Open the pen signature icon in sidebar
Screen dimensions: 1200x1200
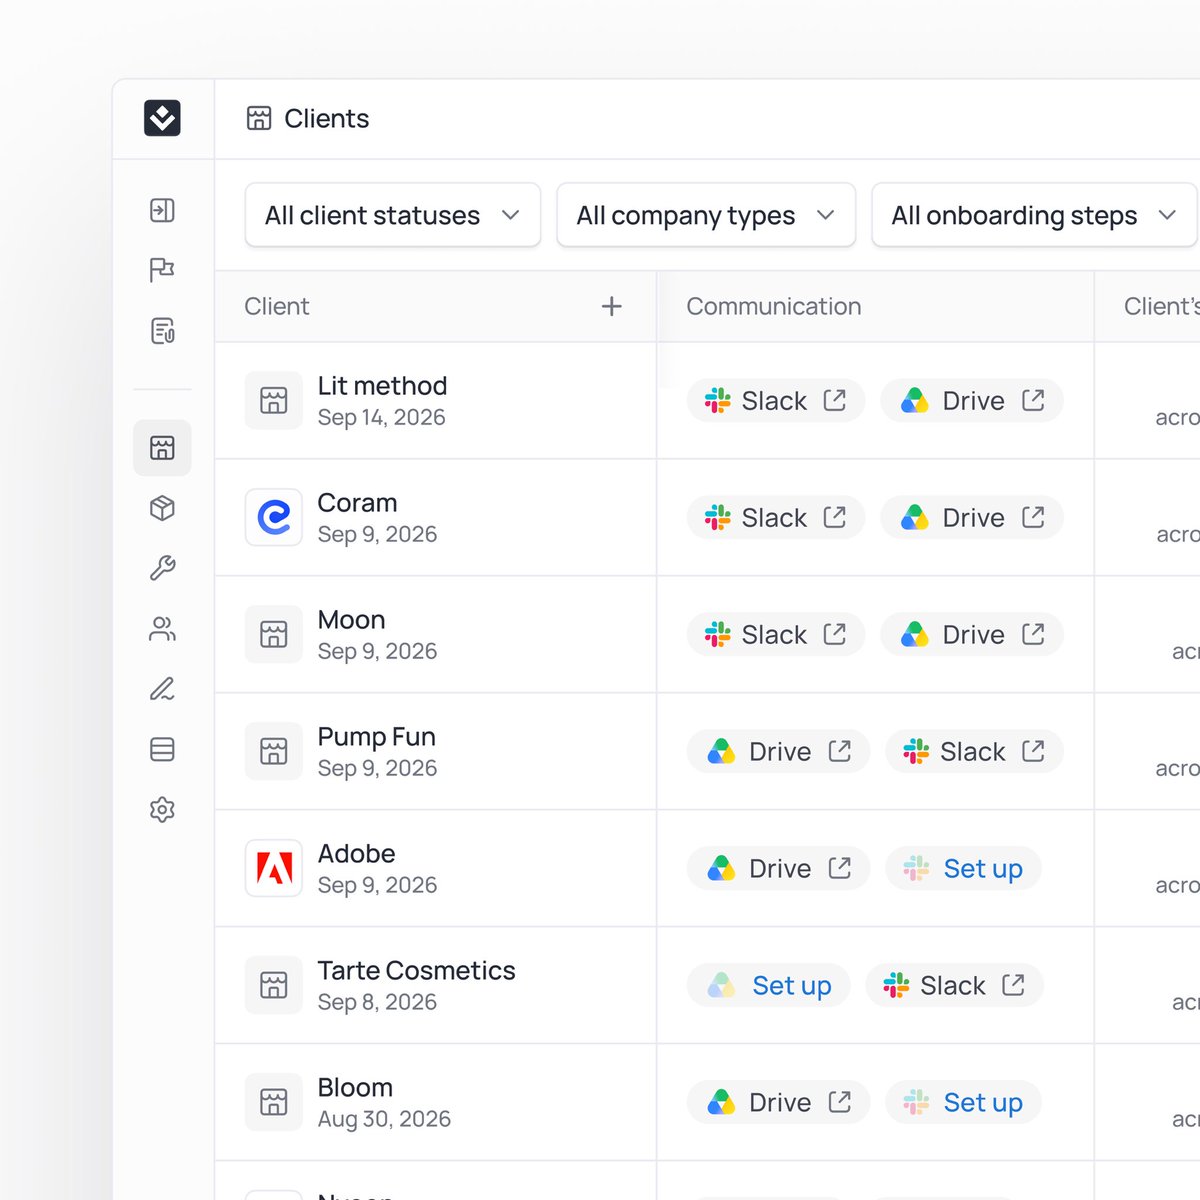pyautogui.click(x=162, y=689)
